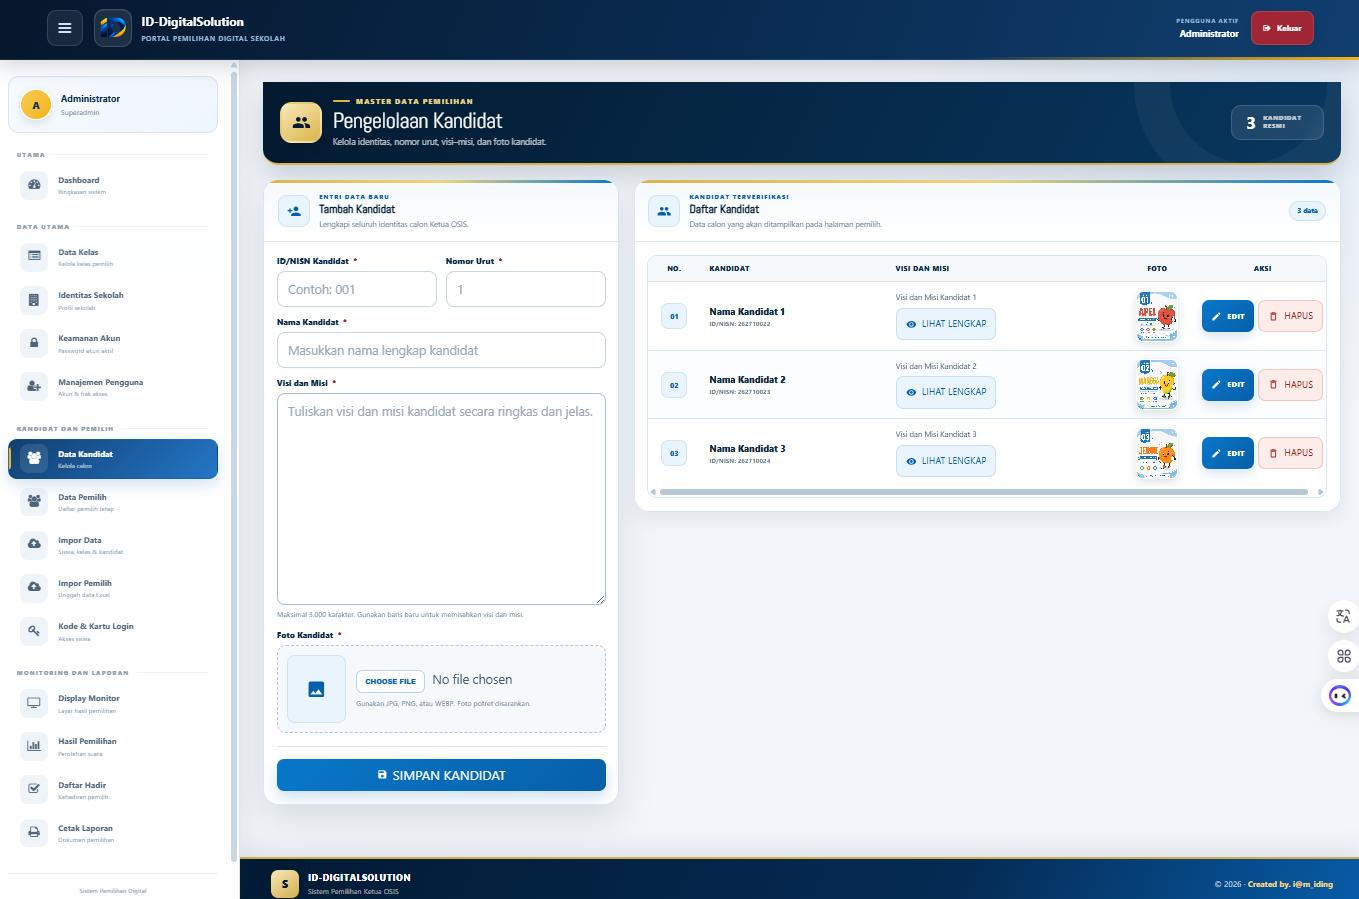Go to Identitas Sekolah page
Screen dimensions: 1359x899
coord(113,300)
